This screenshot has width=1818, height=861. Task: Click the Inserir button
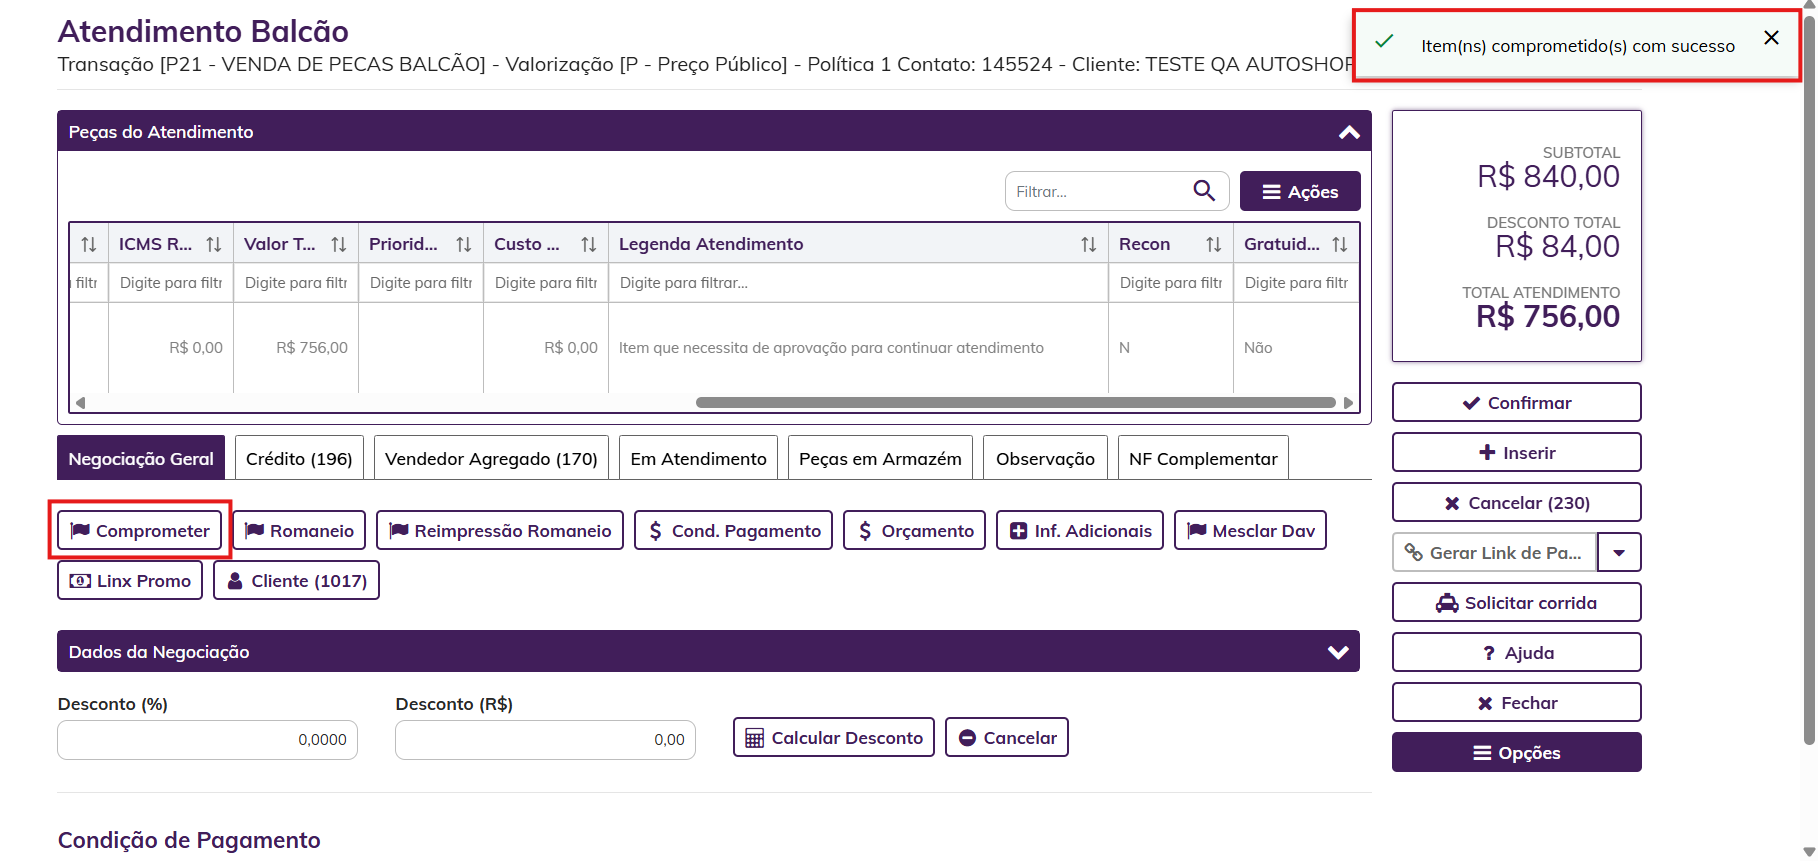pos(1516,452)
